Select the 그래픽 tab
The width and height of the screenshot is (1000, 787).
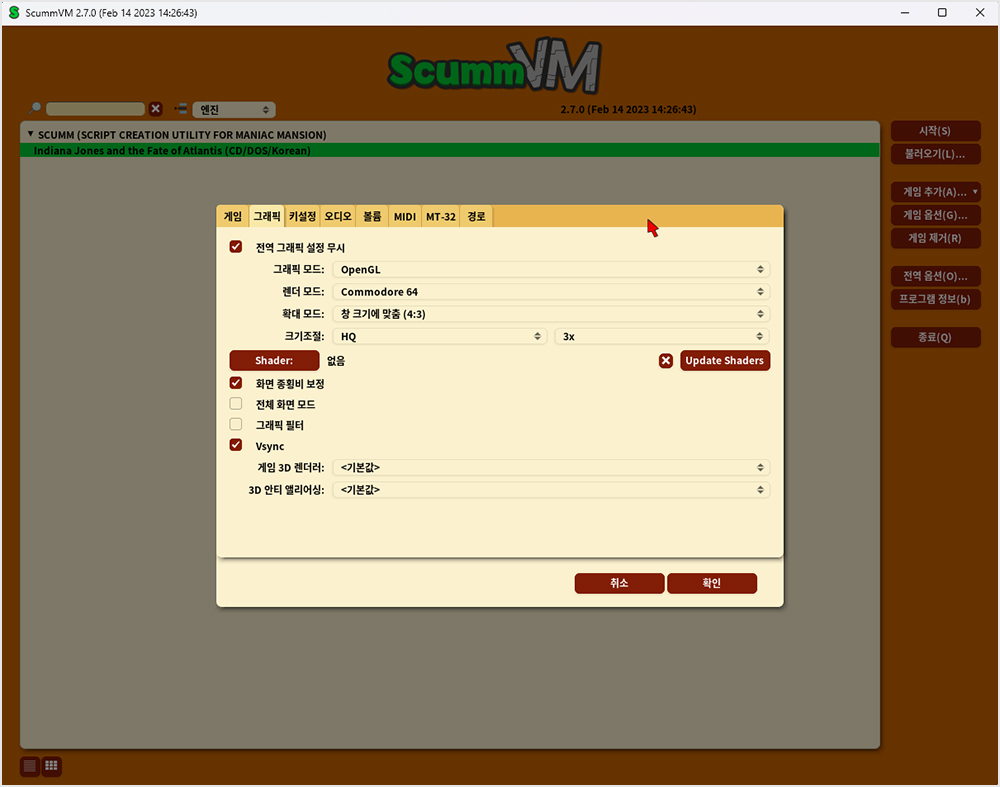click(x=267, y=216)
